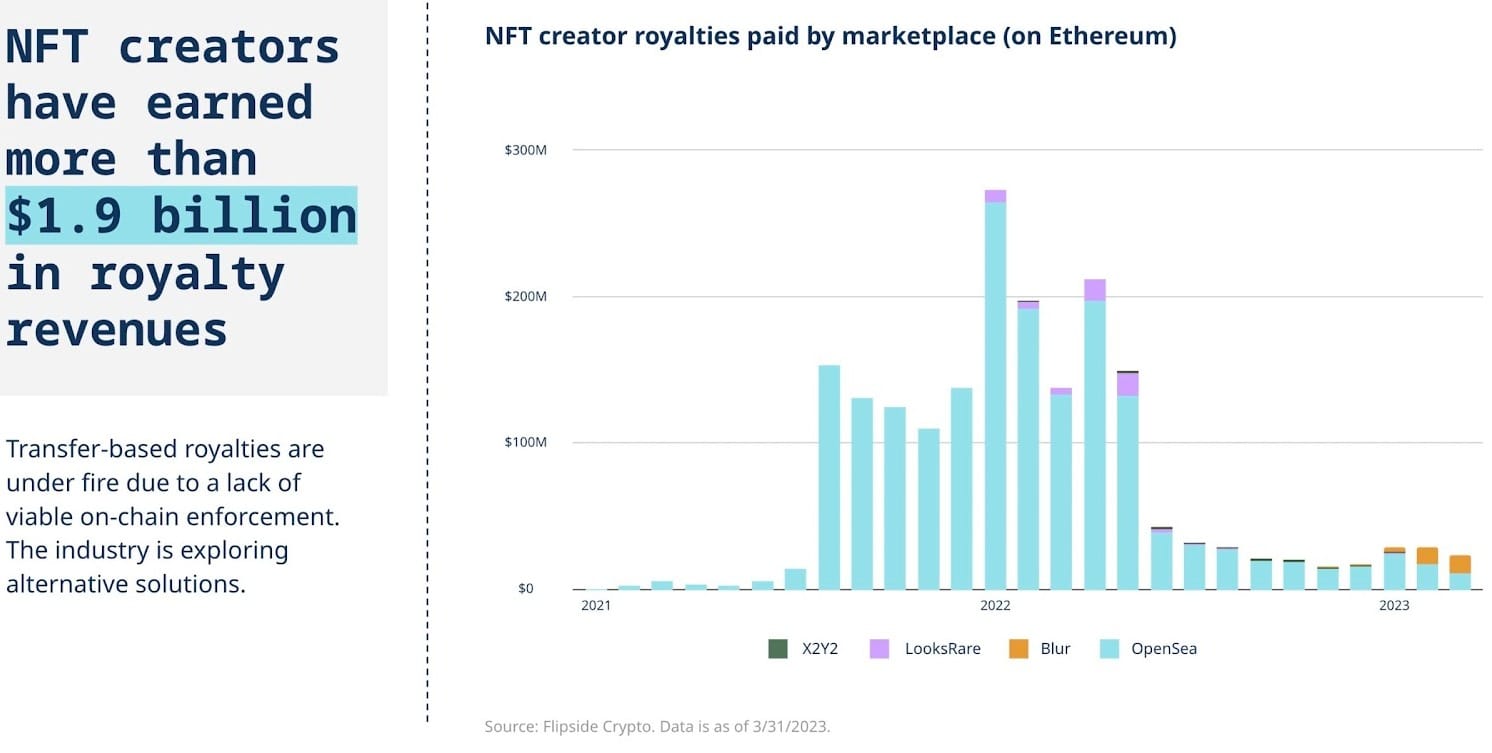1492x753 pixels.
Task: Select the Blur legend label
Action: pyautogui.click(x=1055, y=649)
